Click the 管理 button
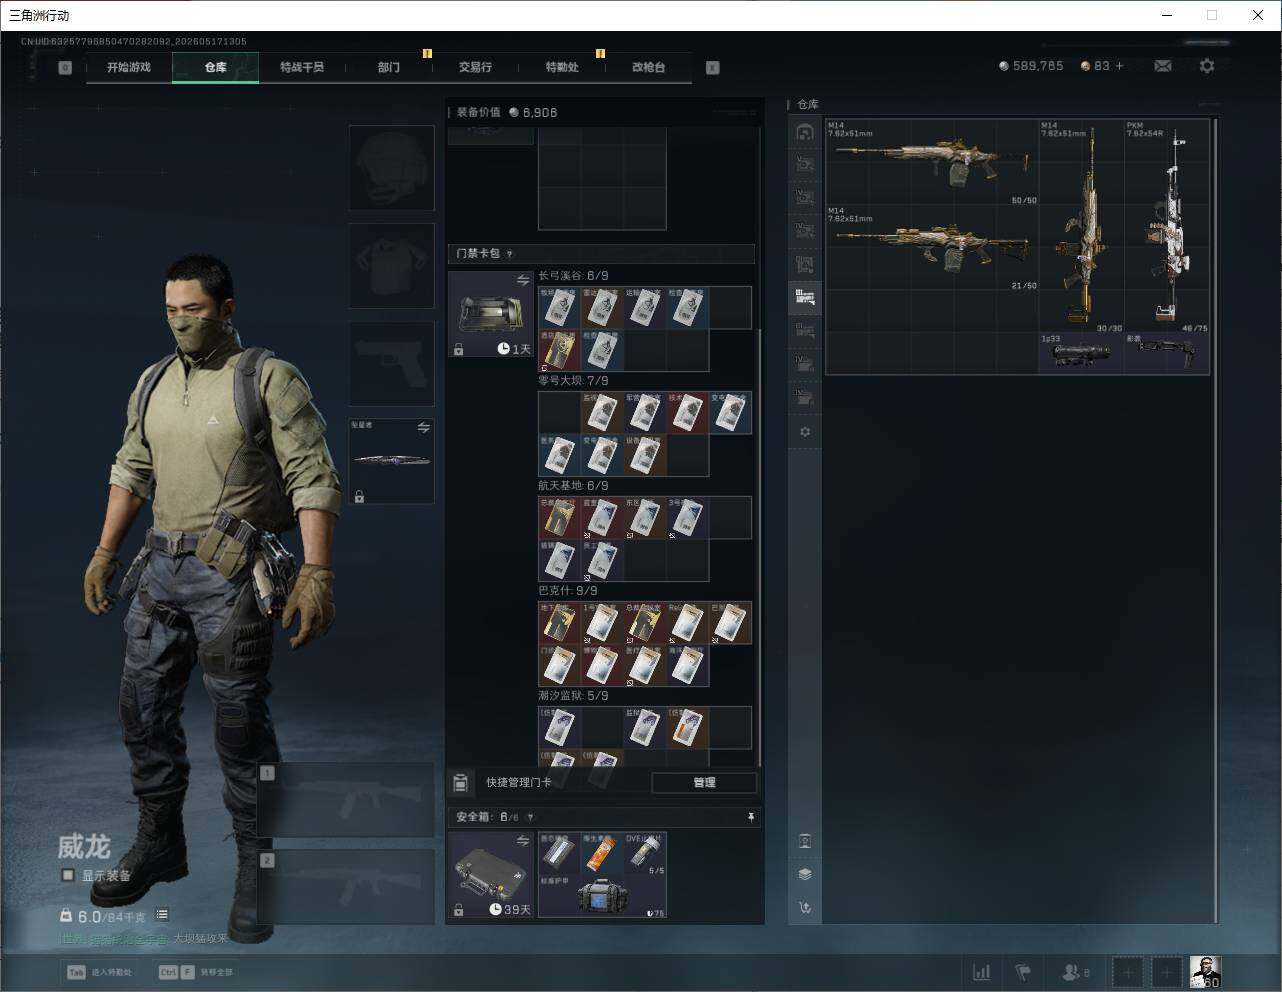 click(x=704, y=782)
